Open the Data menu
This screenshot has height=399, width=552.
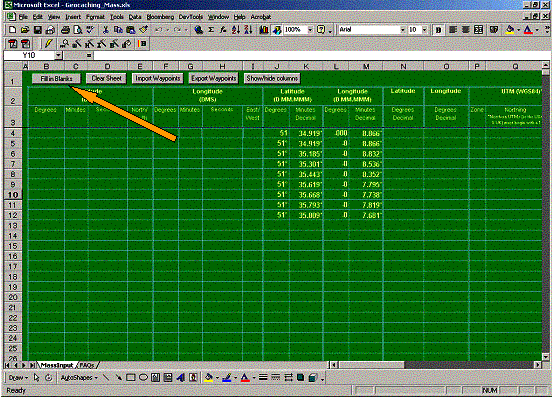click(135, 17)
